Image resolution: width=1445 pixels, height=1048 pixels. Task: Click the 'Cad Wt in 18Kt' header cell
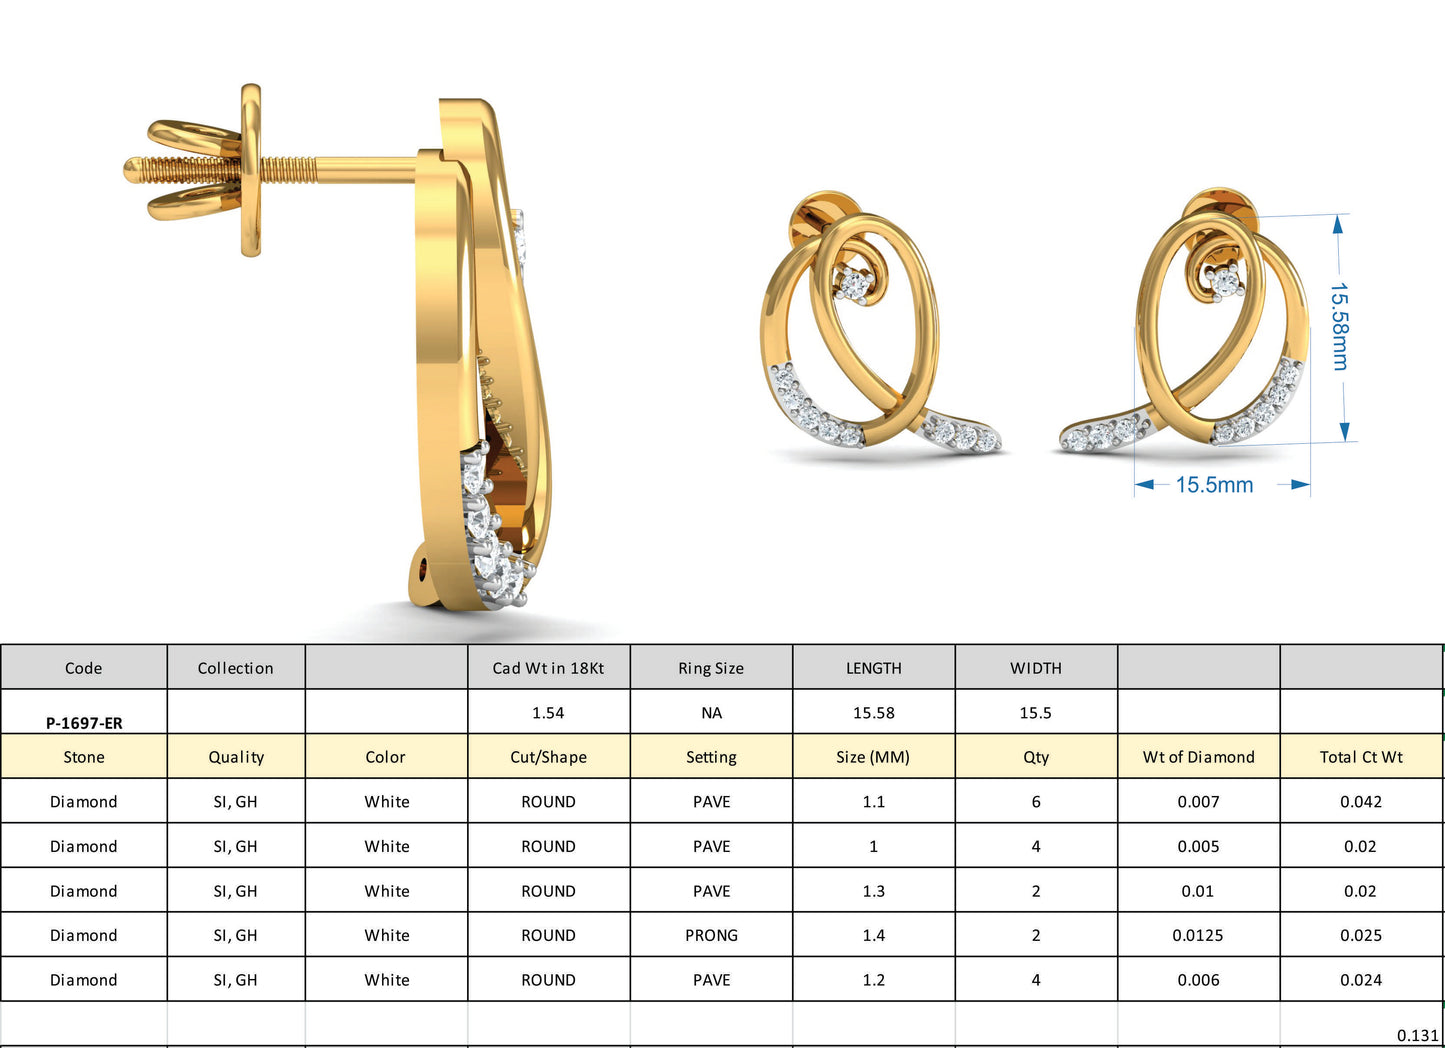(548, 668)
